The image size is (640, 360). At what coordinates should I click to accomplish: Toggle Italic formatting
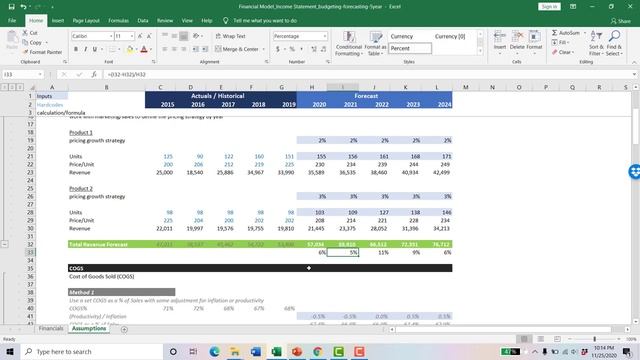click(85, 49)
